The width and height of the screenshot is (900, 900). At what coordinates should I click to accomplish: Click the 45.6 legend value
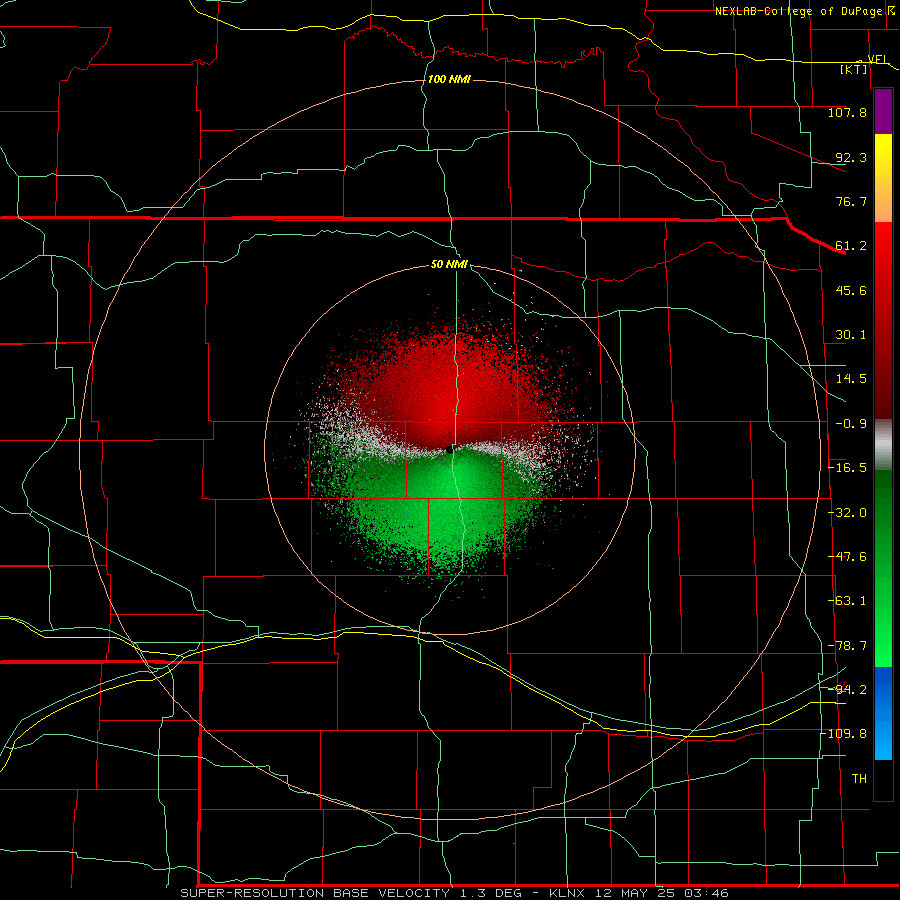(x=851, y=290)
